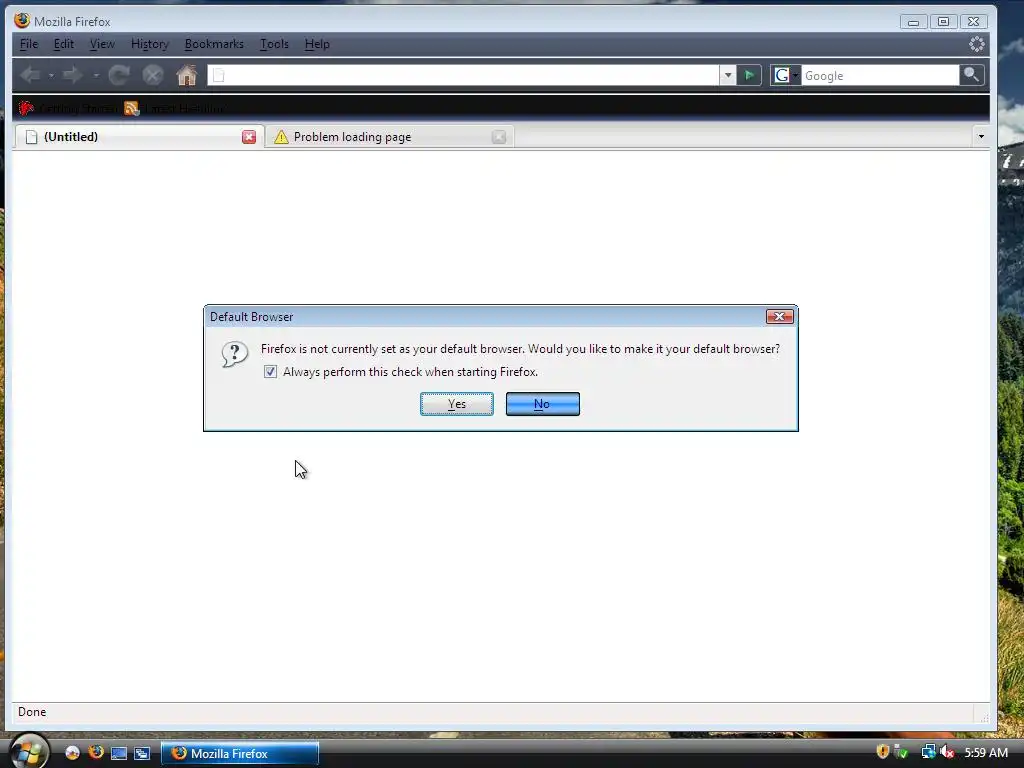Click the first quick launch icon beside Start
This screenshot has width=1024, height=768.
point(72,753)
